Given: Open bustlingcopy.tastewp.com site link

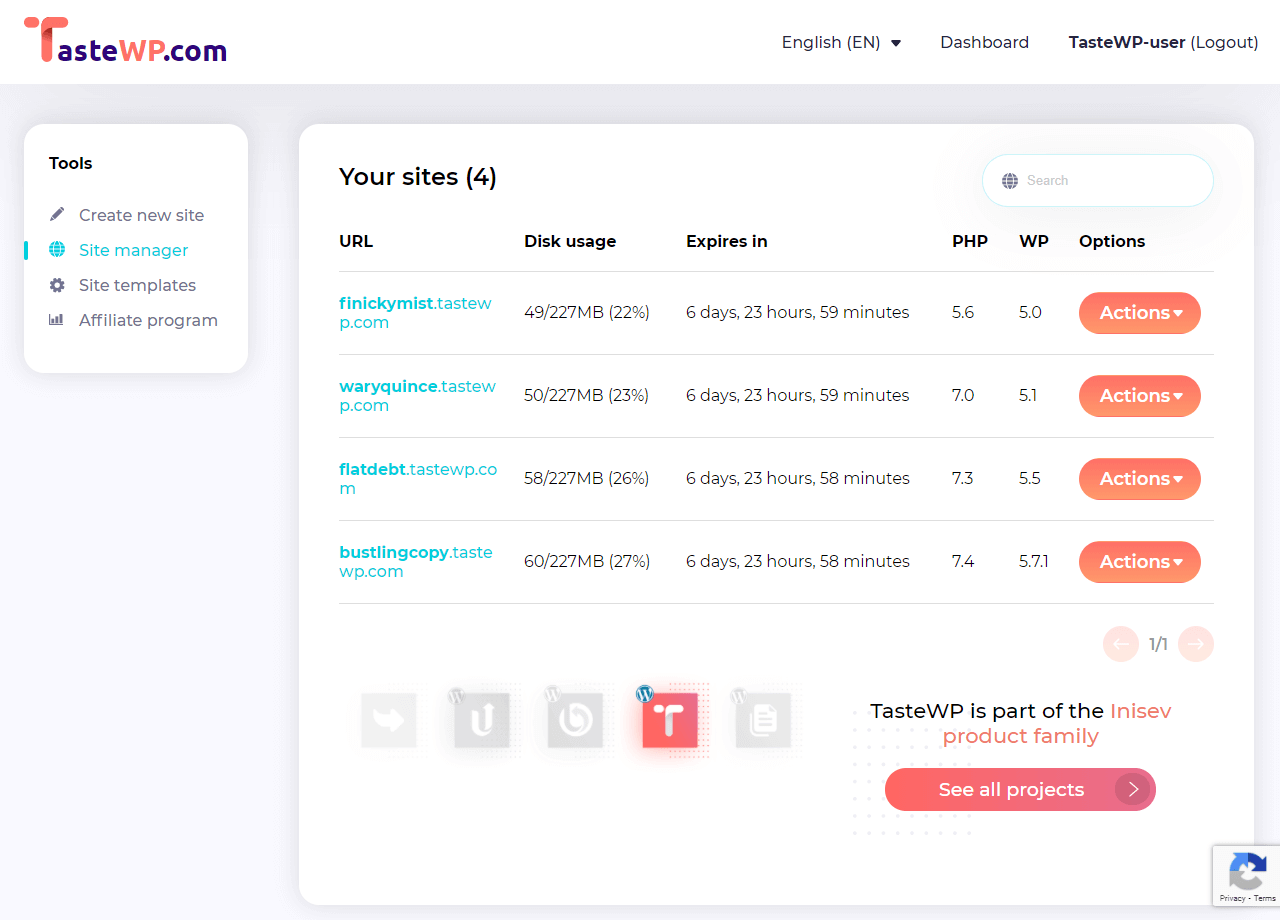Looking at the screenshot, I should (416, 562).
